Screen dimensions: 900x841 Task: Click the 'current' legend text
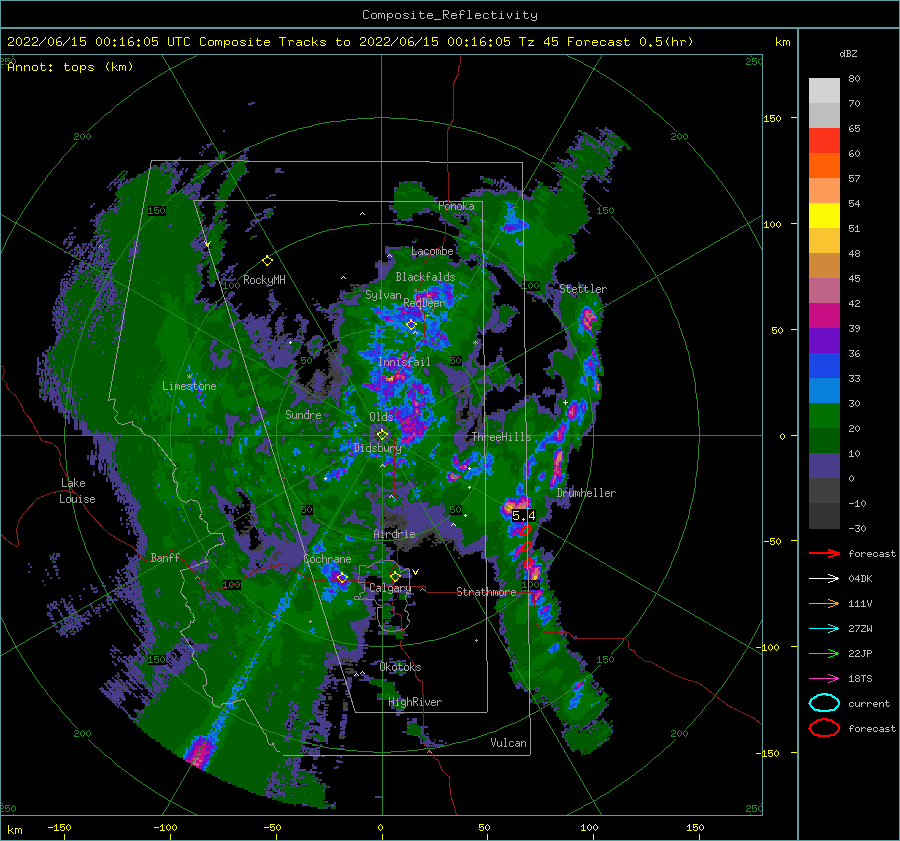click(x=869, y=704)
